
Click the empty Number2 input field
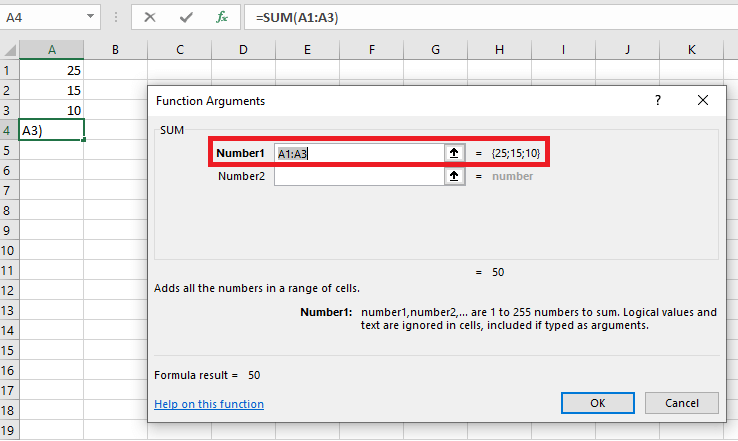coord(358,176)
